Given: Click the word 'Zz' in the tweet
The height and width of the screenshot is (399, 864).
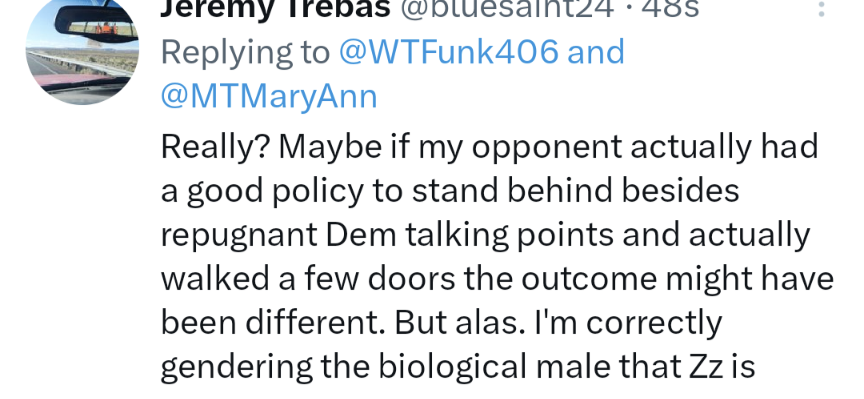Looking at the screenshot, I should (x=706, y=367).
